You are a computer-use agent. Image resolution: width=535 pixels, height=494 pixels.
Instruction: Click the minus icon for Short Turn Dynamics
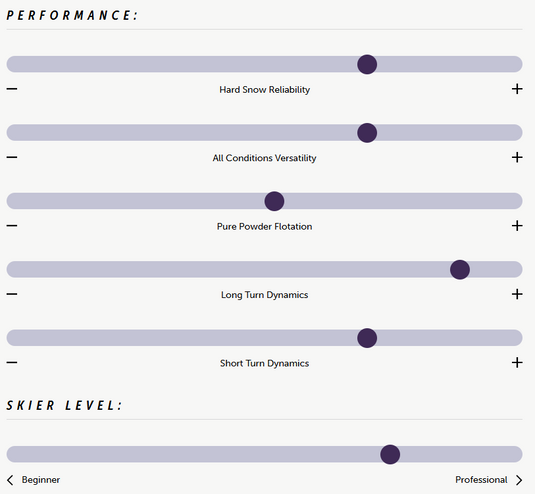(x=12, y=362)
